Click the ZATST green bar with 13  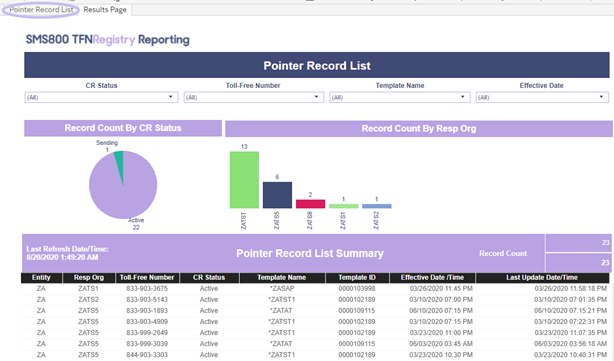pyautogui.click(x=244, y=180)
